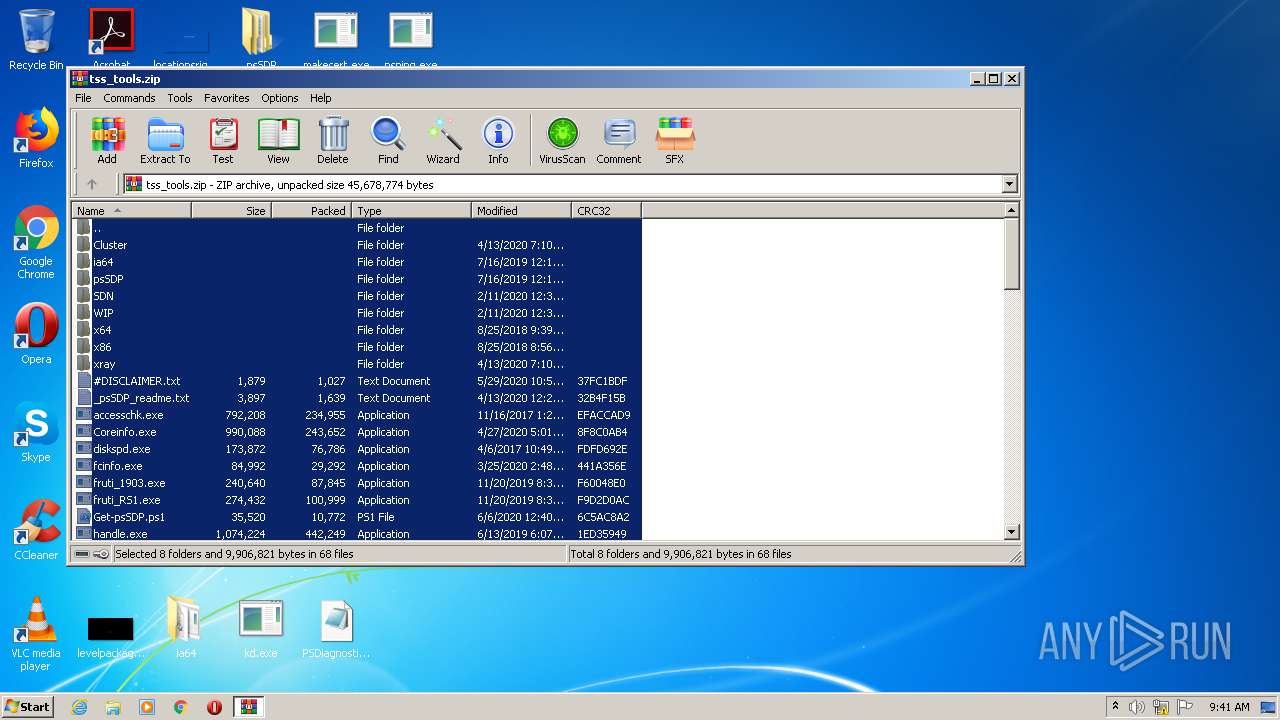Run VirusScan on archive
Viewport: 1280px width, 720px height.
click(x=562, y=141)
